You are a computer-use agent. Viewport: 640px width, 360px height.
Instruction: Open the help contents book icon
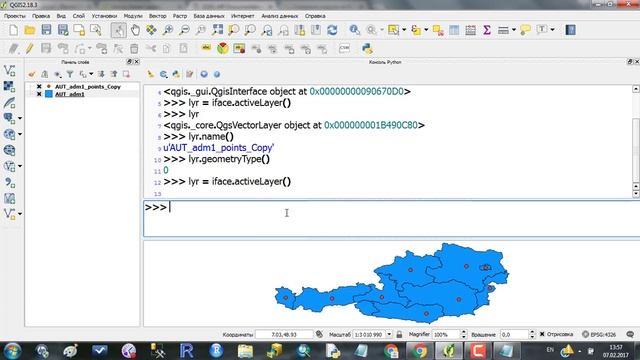click(570, 30)
